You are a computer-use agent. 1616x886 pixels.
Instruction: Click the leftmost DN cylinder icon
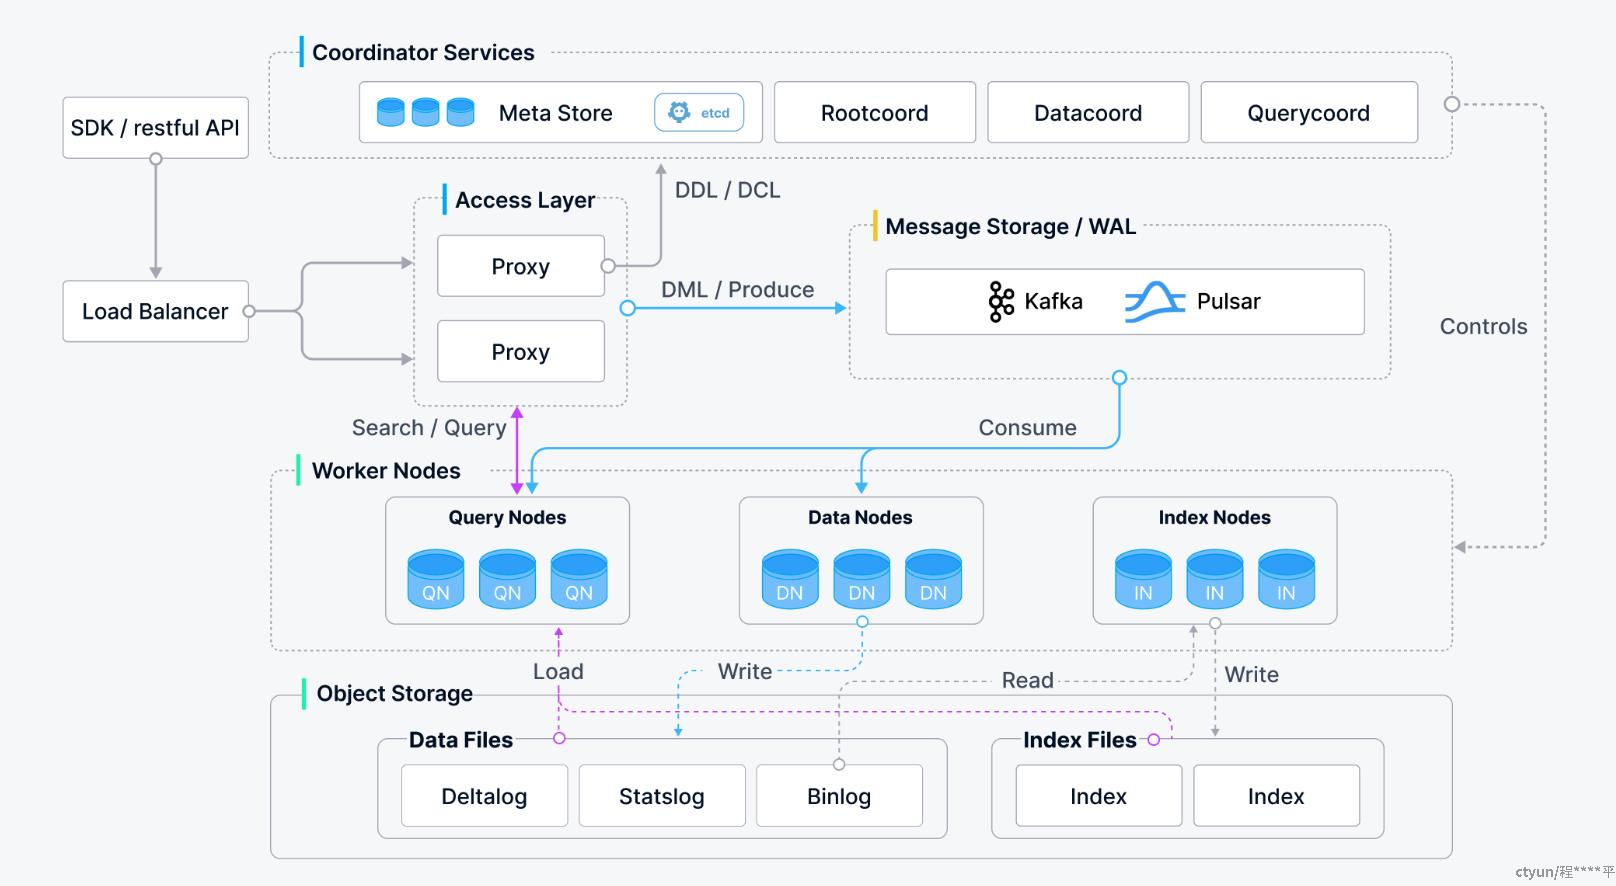pyautogui.click(x=790, y=579)
